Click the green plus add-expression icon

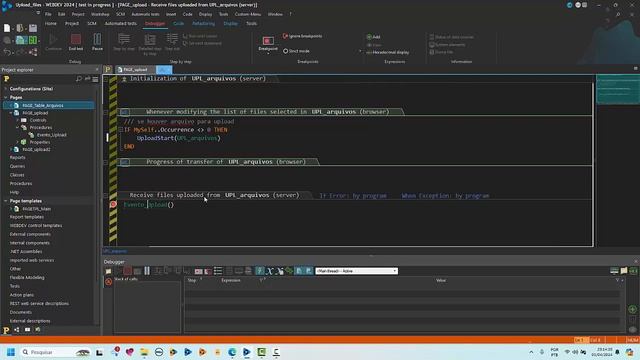tap(632, 309)
